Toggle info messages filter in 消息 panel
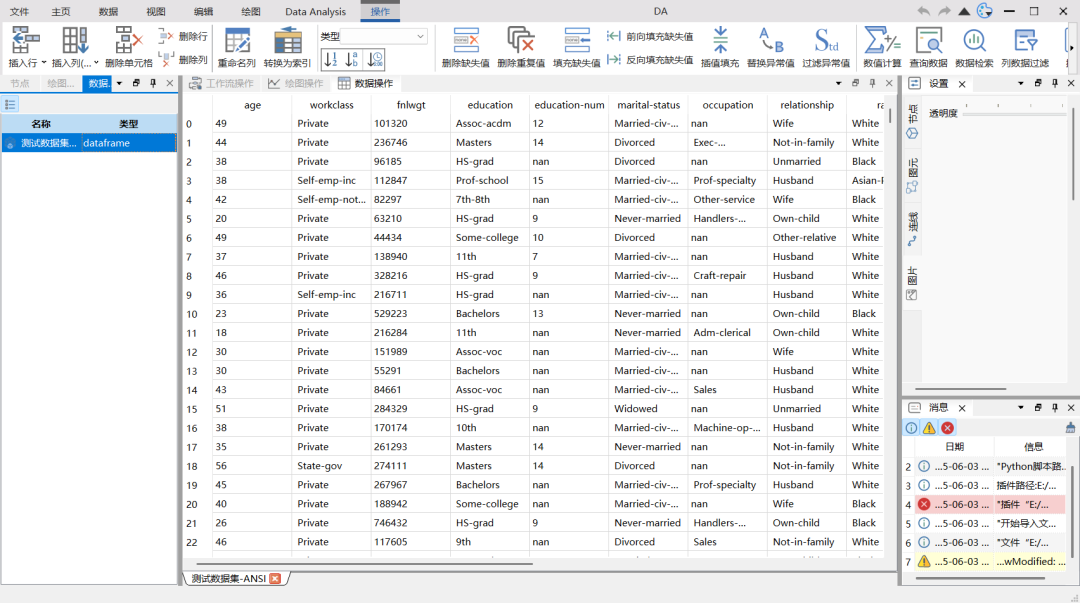 coord(911,428)
